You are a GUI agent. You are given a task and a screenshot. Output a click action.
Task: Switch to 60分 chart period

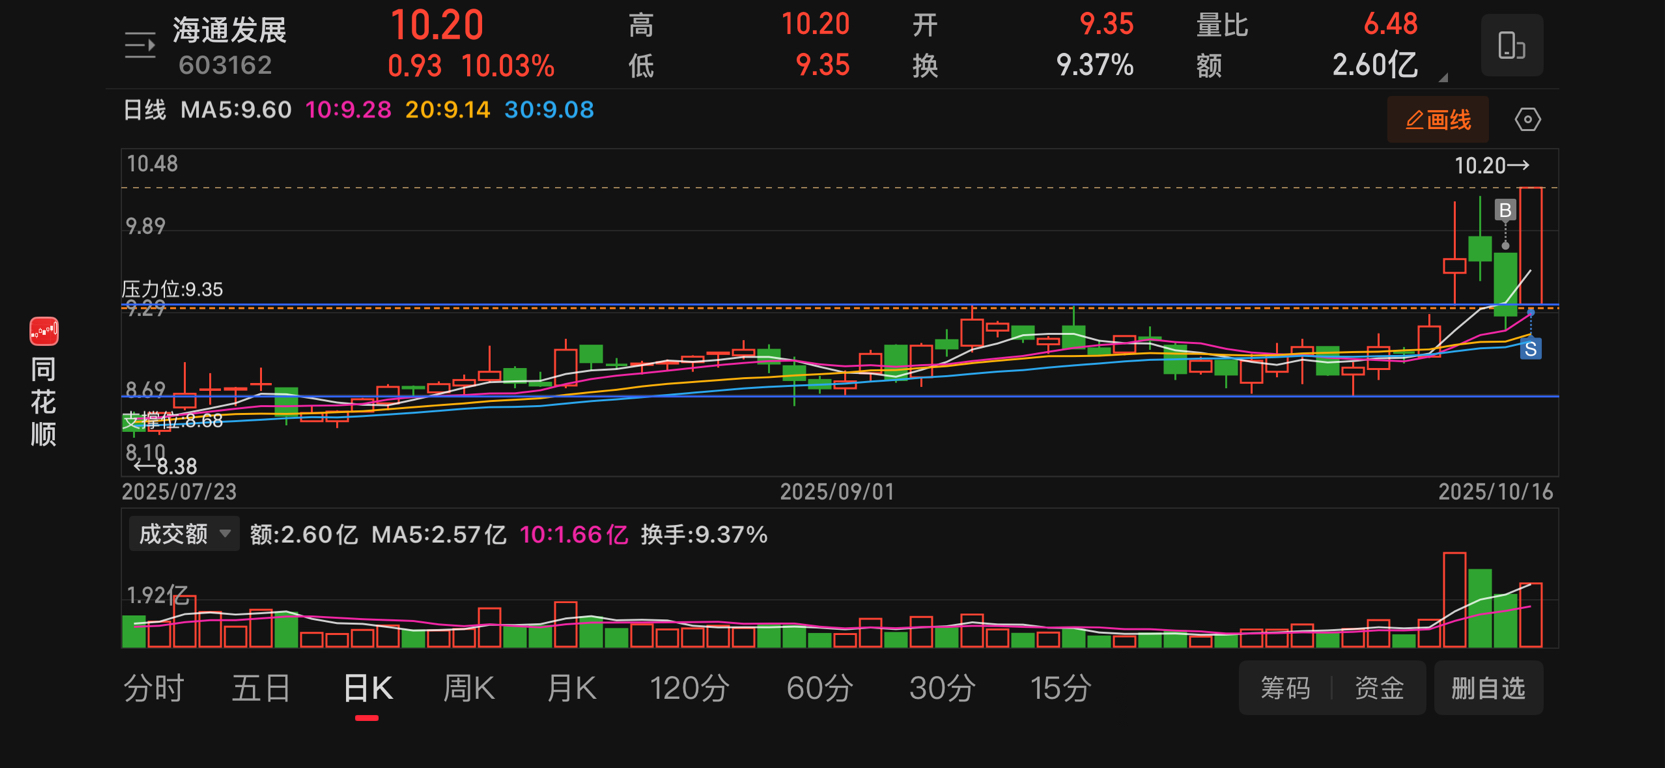820,688
